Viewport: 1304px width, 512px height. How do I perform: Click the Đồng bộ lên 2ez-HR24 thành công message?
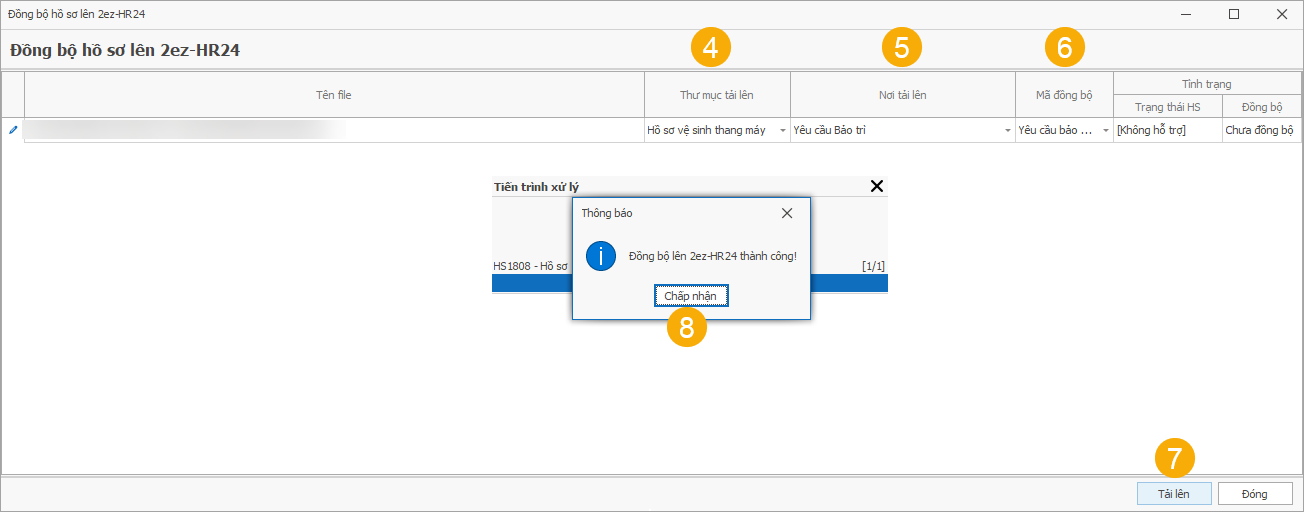coord(712,257)
